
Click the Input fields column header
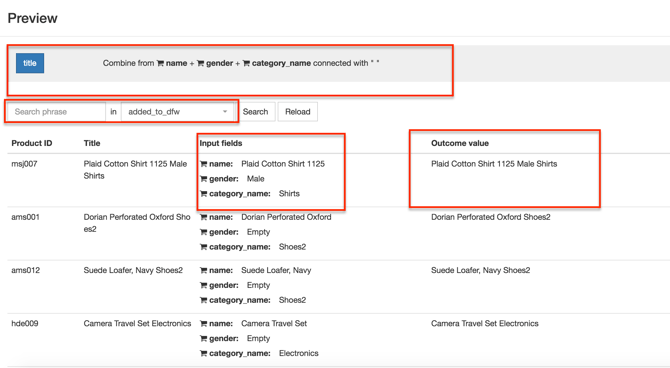[221, 143]
